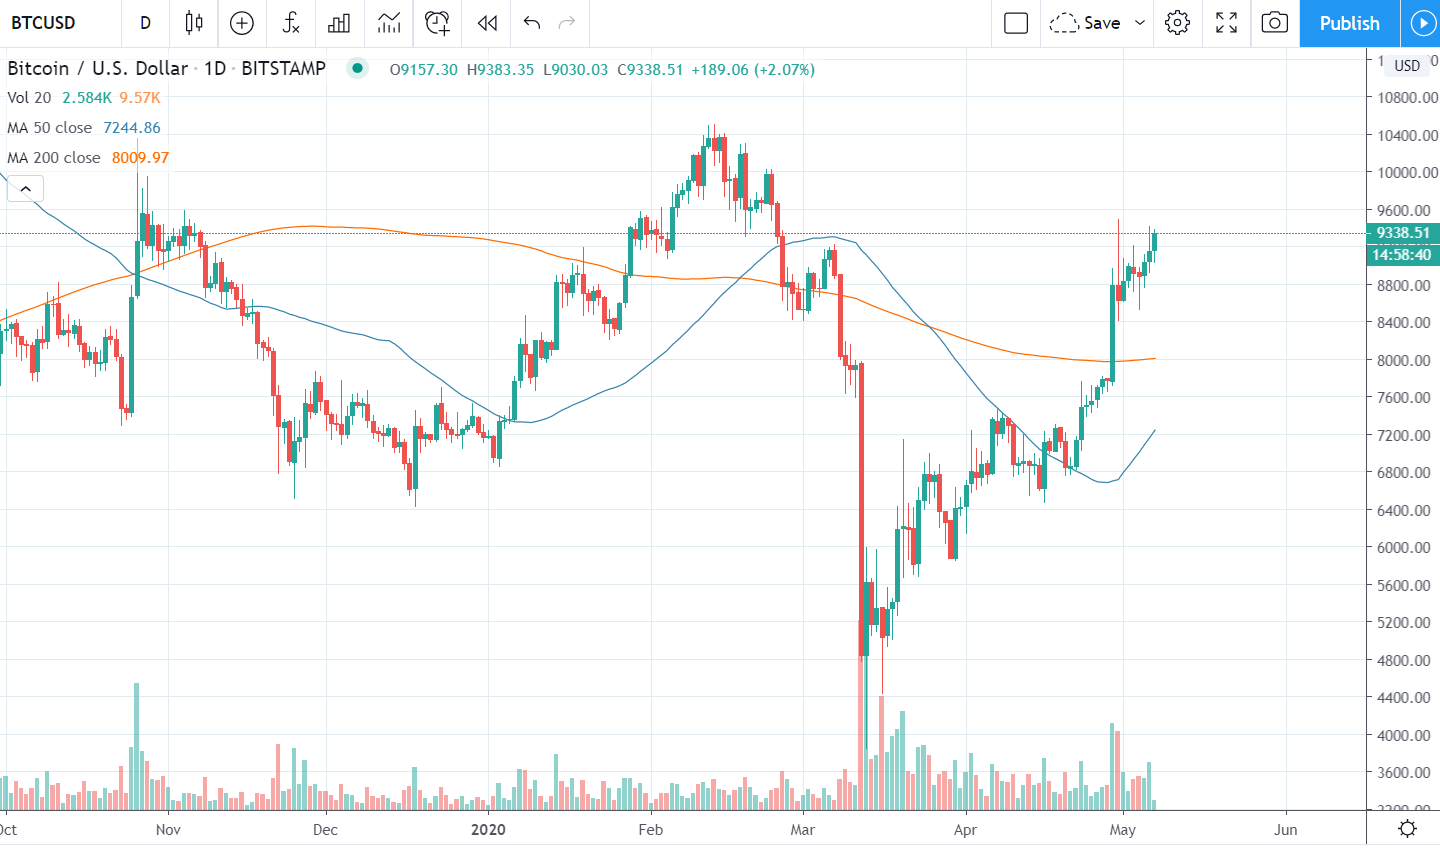Viewport: 1440px width, 848px height.
Task: Open the candlestick chart style menu
Action: pyautogui.click(x=194, y=23)
